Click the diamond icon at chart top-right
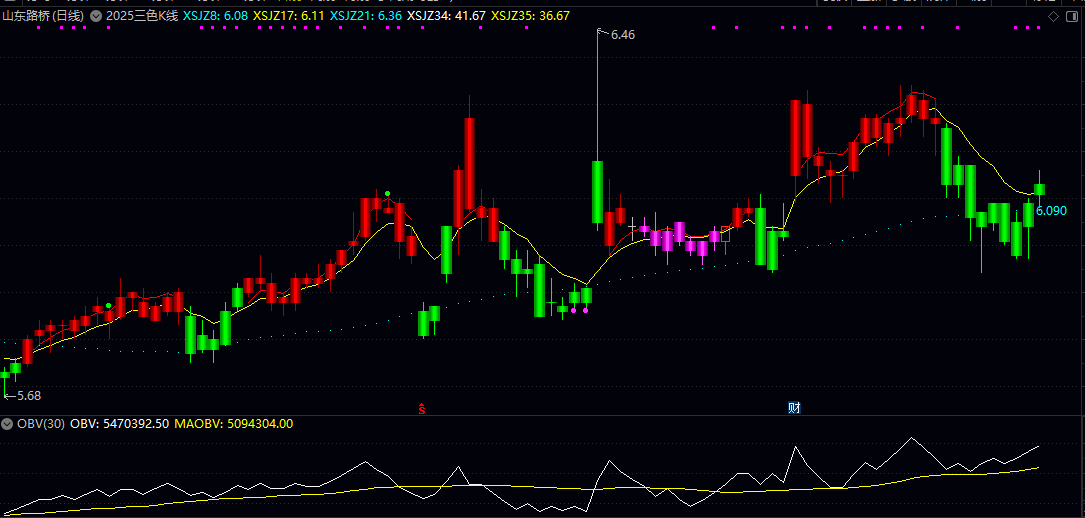The width and height of the screenshot is (1085, 518). (x=1053, y=16)
